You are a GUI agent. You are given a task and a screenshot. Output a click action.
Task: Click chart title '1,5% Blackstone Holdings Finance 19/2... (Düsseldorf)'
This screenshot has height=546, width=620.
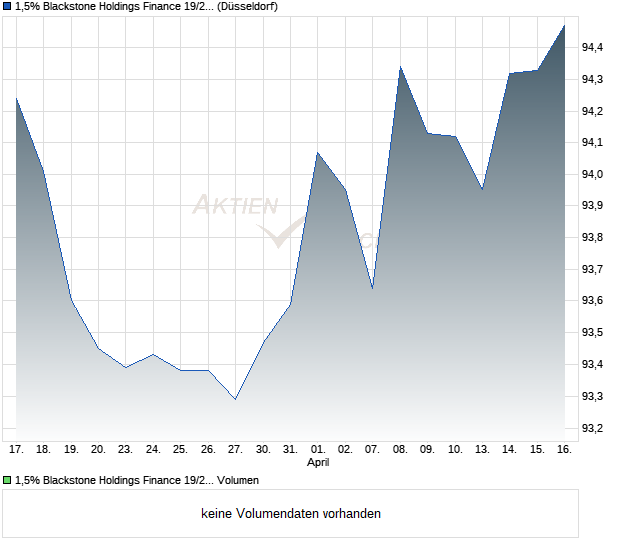pos(146,6)
